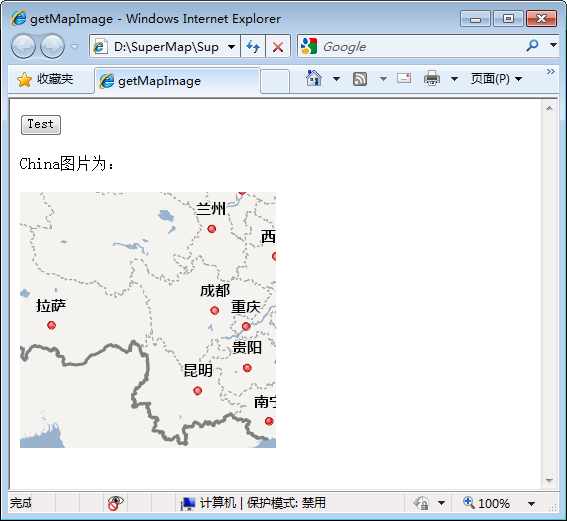Click the Favorites star icon
Image resolution: width=567 pixels, height=521 pixels.
24,80
